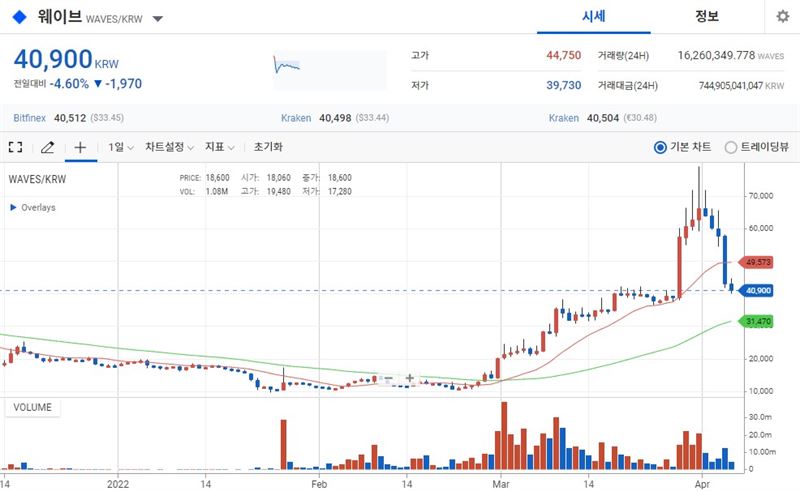800x491 pixels.
Task: Activate the crosshair cursor tool
Action: (80, 147)
